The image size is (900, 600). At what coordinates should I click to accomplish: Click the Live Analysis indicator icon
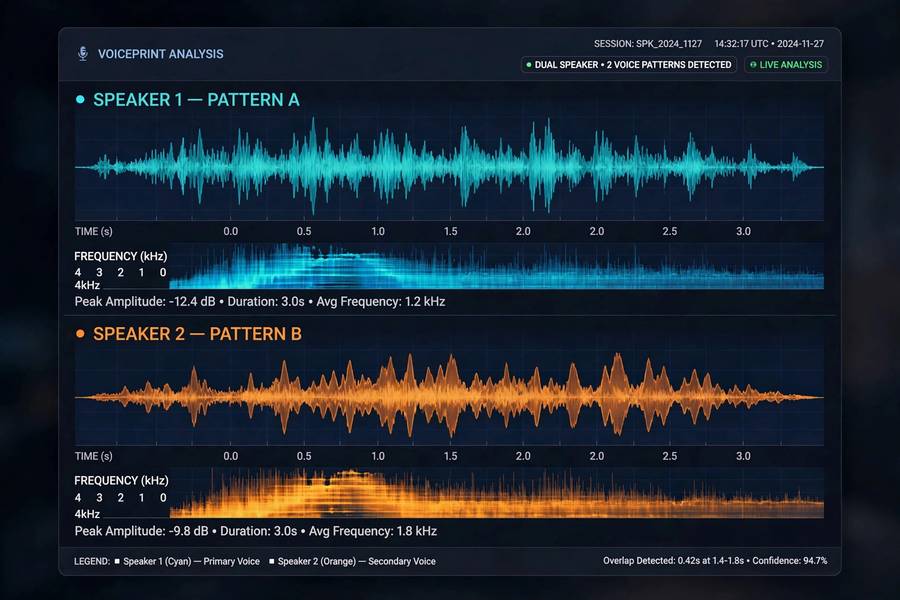tap(753, 65)
